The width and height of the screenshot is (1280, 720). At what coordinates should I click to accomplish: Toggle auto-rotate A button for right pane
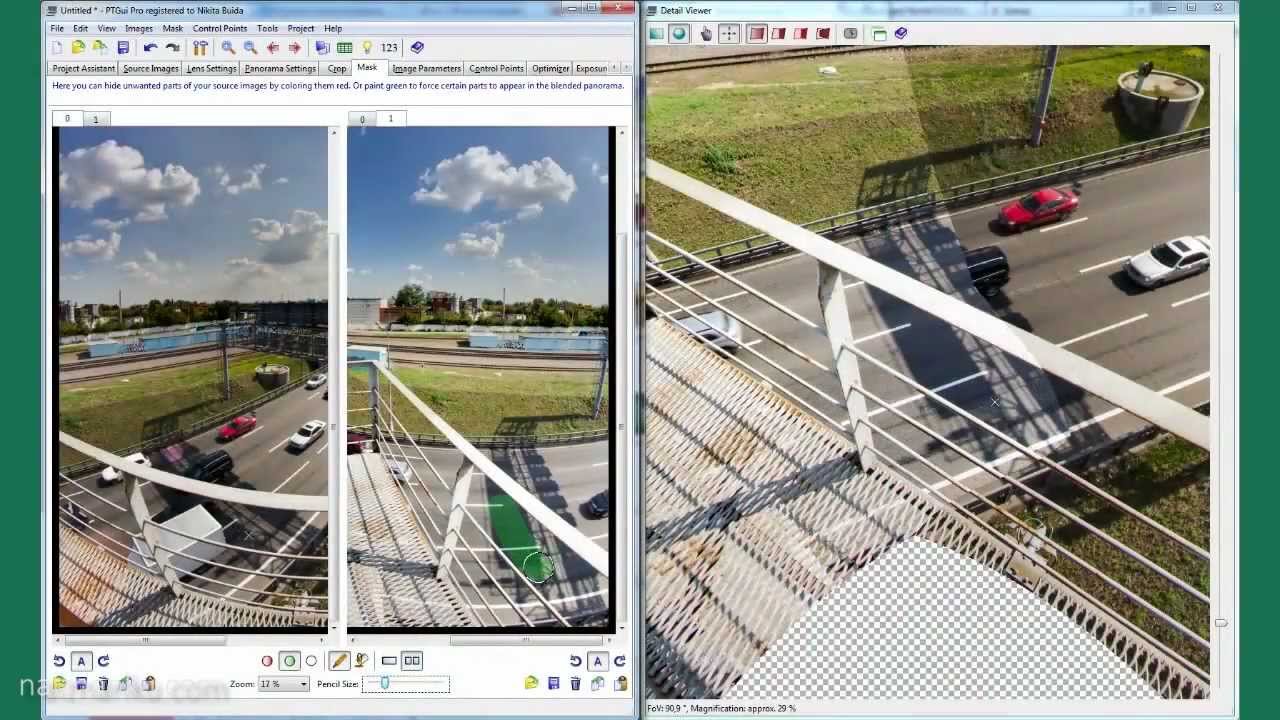597,661
